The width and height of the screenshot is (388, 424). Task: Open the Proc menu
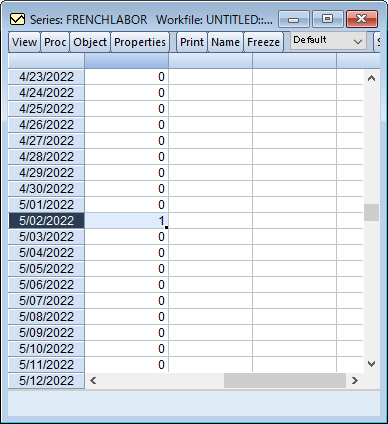click(55, 42)
